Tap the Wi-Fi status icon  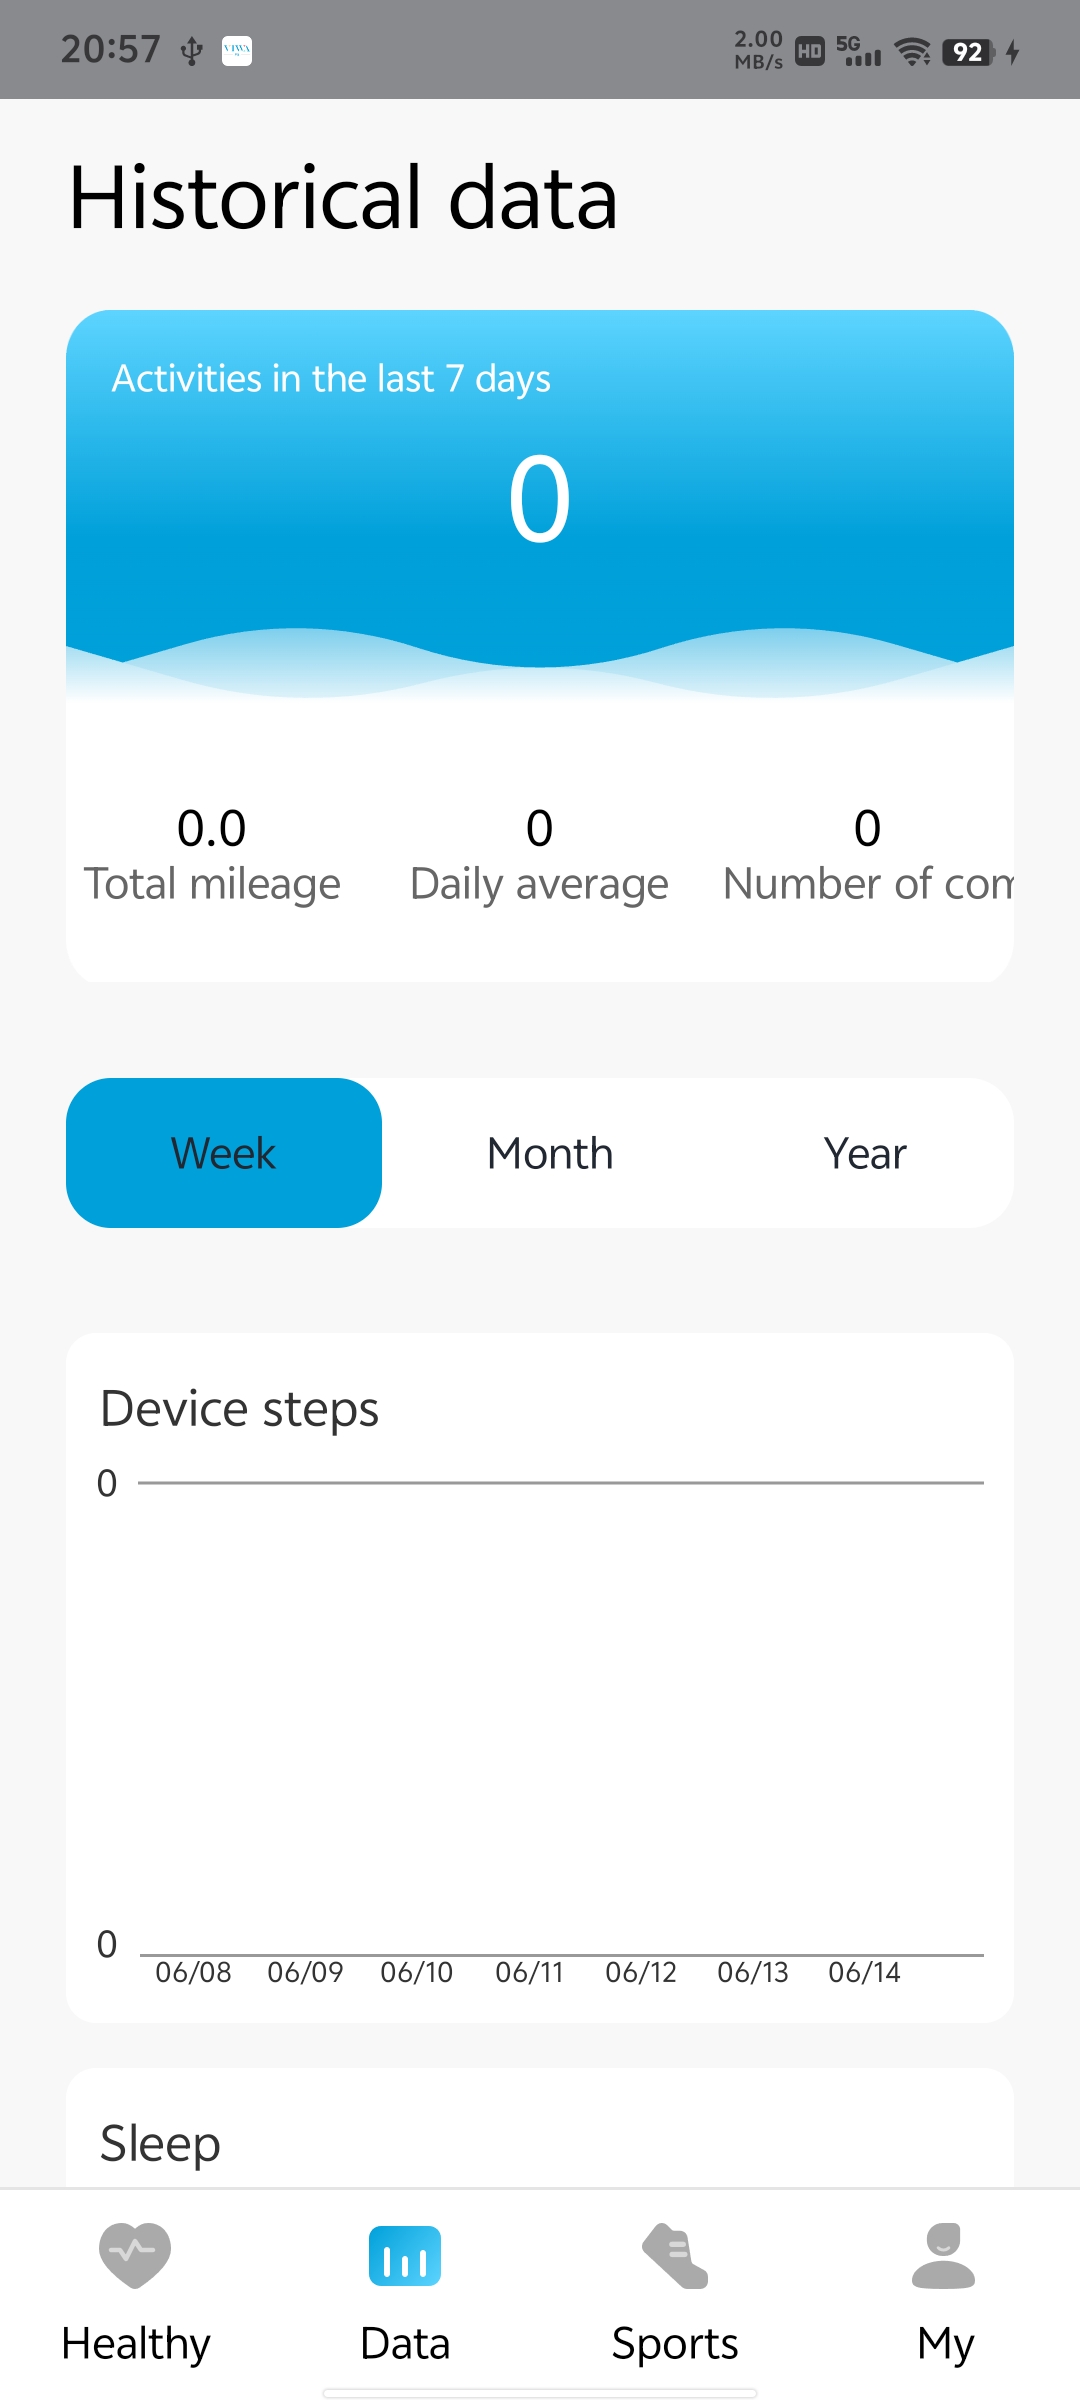pos(912,51)
